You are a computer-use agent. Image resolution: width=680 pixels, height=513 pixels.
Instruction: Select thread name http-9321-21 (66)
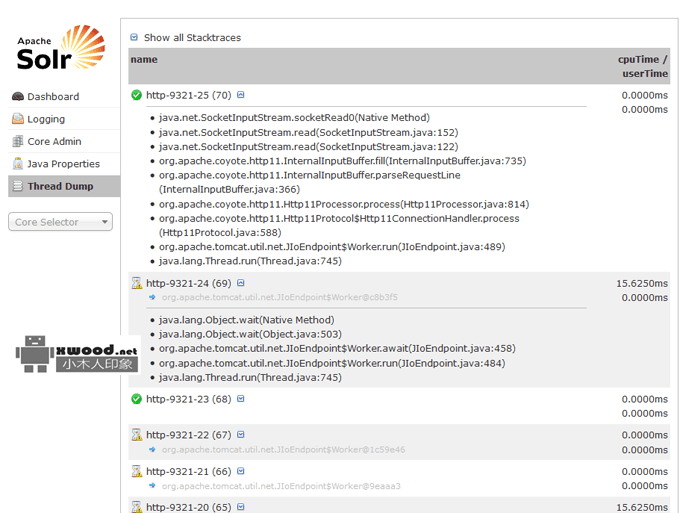pos(188,471)
